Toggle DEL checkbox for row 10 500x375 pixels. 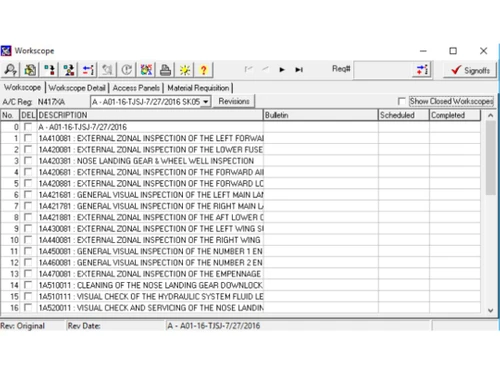click(28, 240)
